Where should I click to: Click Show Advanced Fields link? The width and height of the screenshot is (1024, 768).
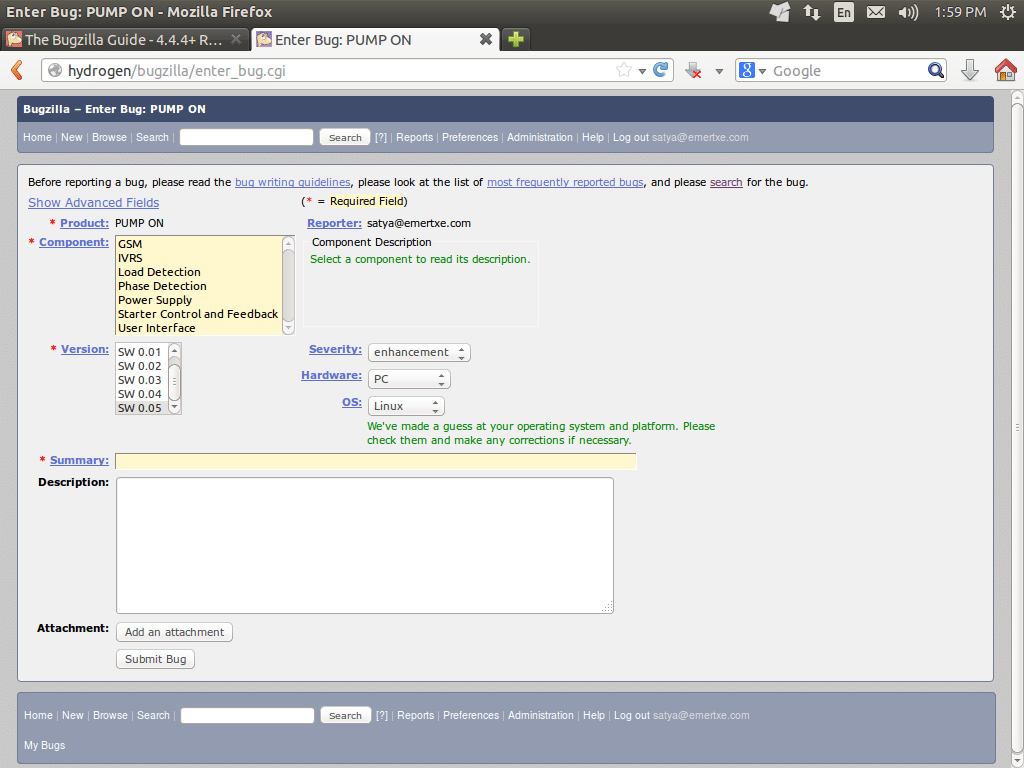tap(93, 202)
